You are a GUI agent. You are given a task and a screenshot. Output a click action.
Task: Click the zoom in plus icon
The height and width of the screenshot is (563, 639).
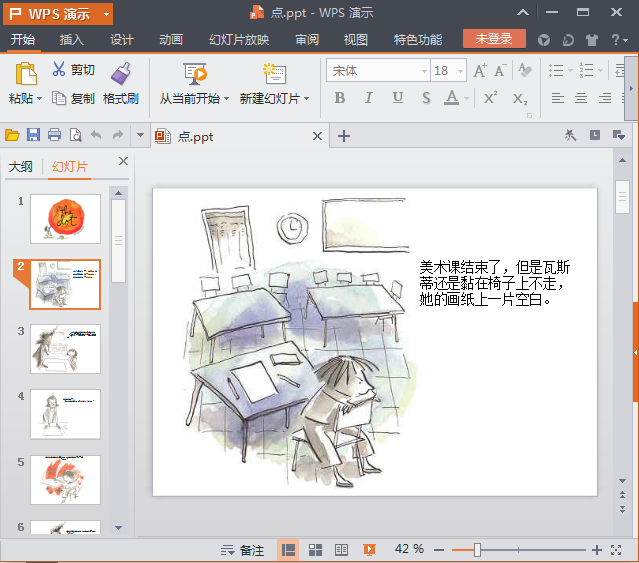tap(597, 550)
